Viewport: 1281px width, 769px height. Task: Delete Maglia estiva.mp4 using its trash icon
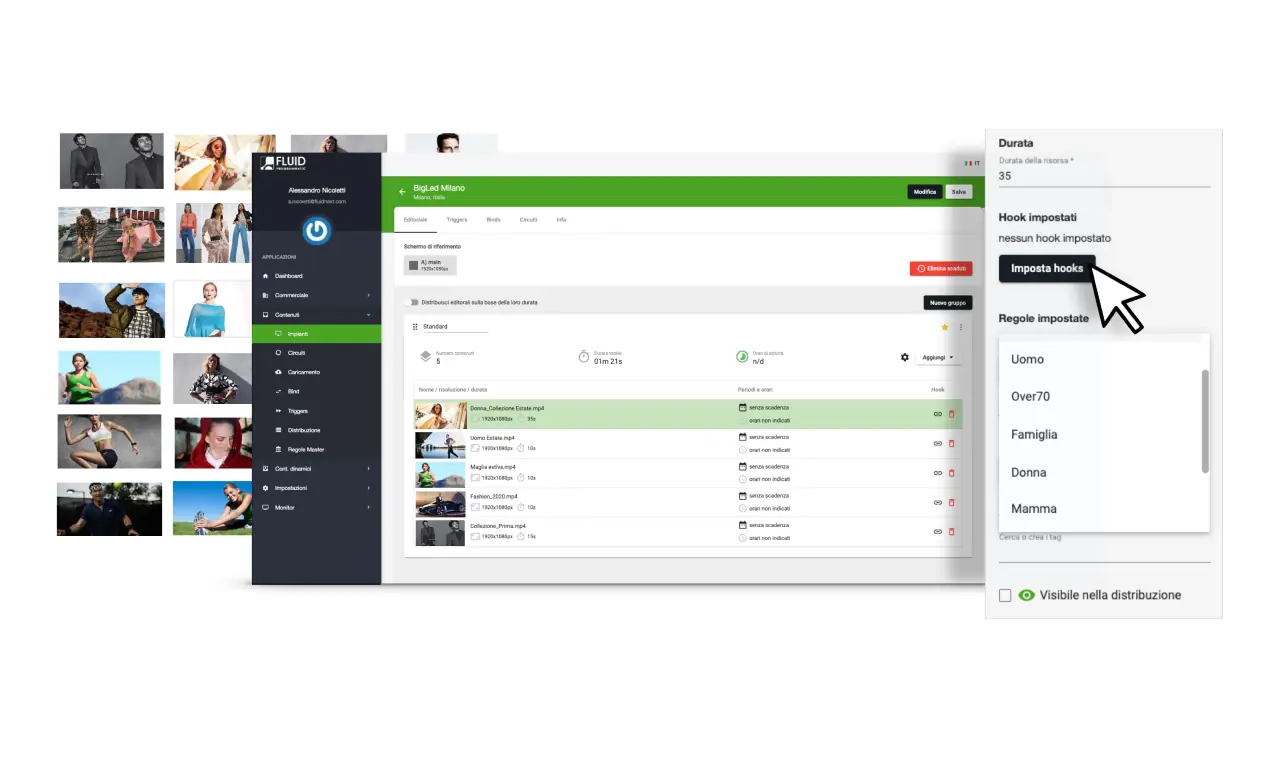(x=951, y=473)
